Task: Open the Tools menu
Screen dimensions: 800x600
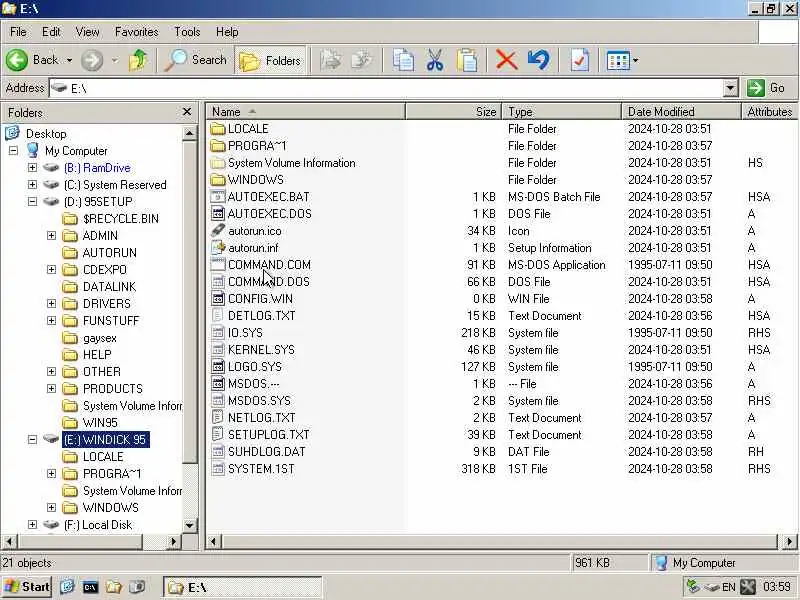Action: (187, 32)
